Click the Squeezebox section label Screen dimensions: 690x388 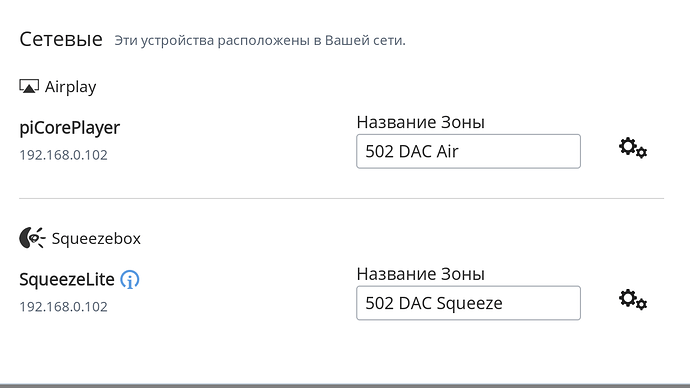click(x=96, y=238)
